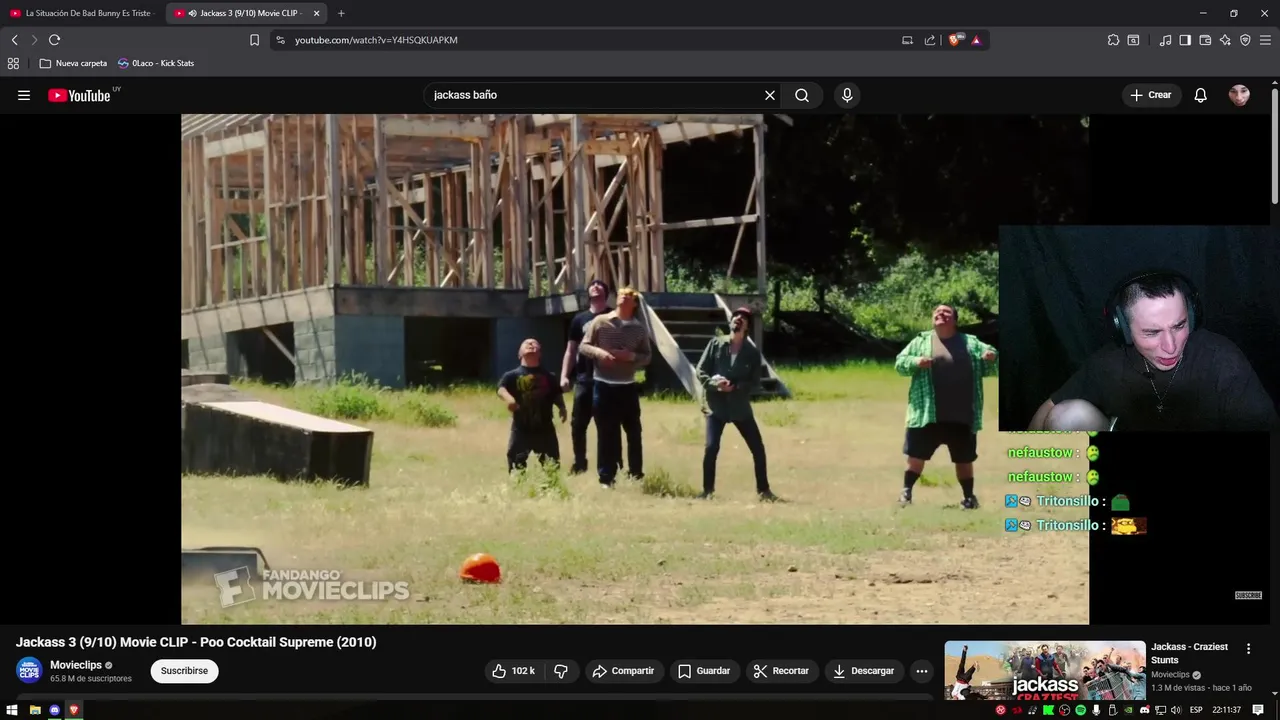Click 'Jackass - Craziest Stunts' video title

click(1190, 653)
